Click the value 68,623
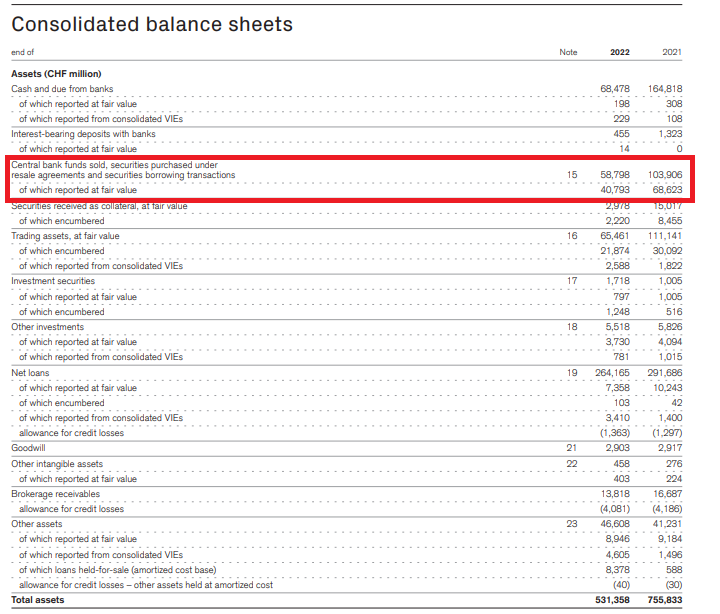Image resolution: width=720 pixels, height=614 pixels. click(667, 190)
